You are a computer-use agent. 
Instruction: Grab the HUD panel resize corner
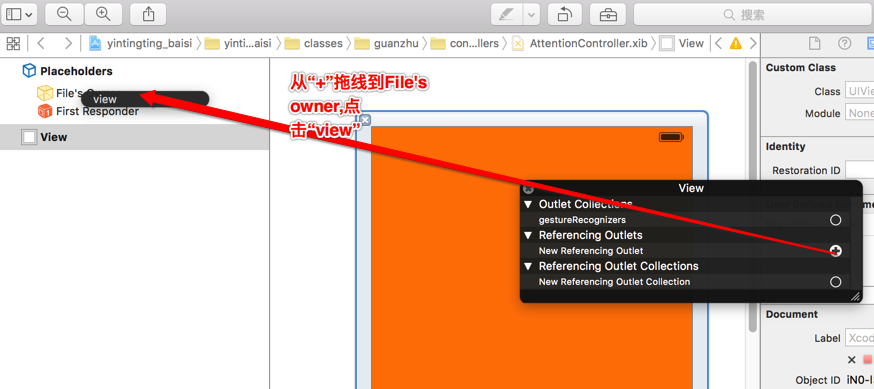[855, 297]
